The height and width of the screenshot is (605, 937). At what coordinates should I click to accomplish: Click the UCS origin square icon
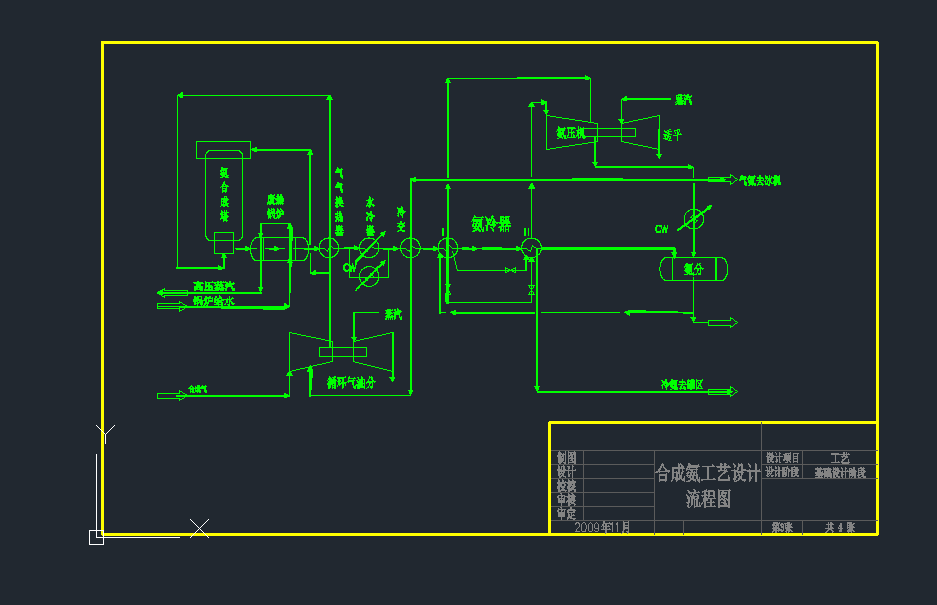point(96,537)
